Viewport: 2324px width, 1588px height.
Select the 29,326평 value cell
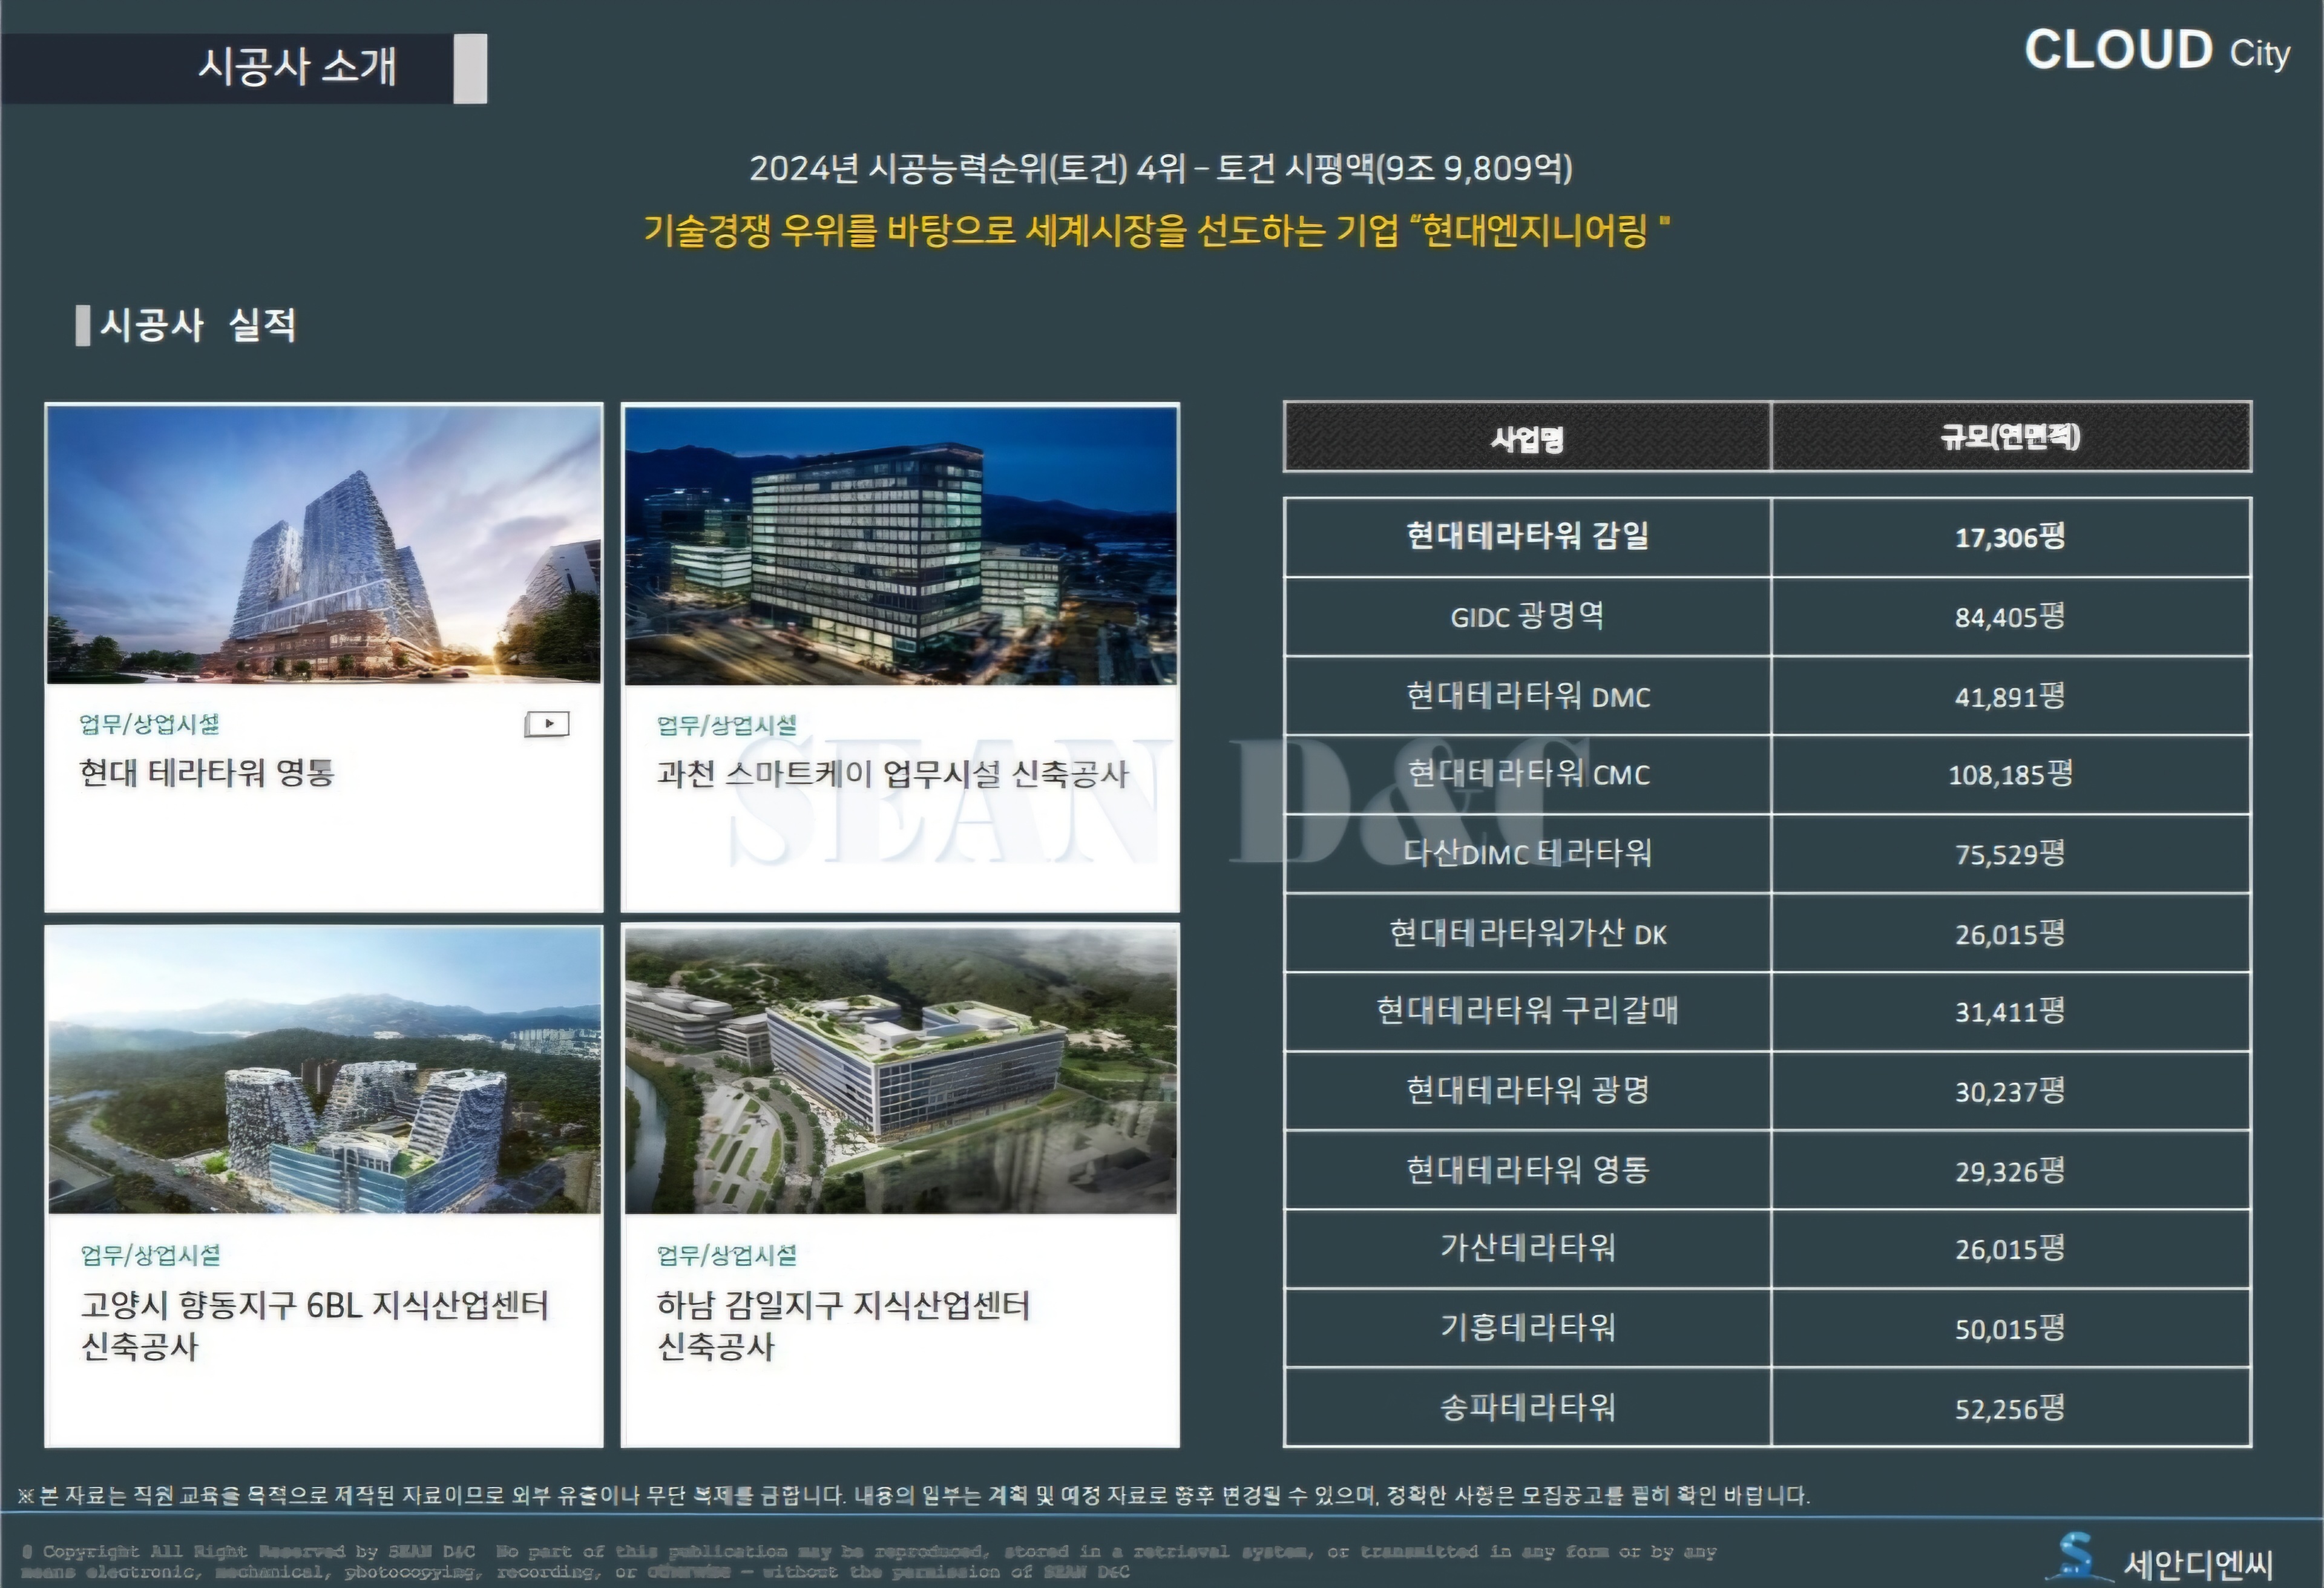point(2011,1170)
